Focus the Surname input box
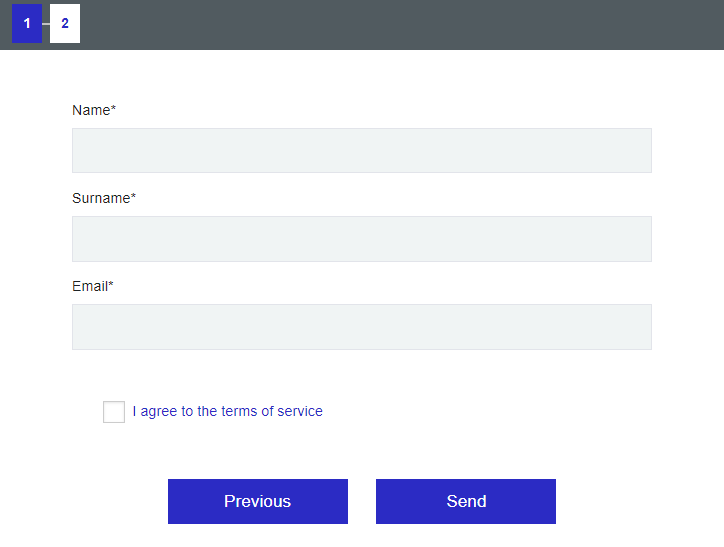This screenshot has height=547, width=724. pos(361,239)
